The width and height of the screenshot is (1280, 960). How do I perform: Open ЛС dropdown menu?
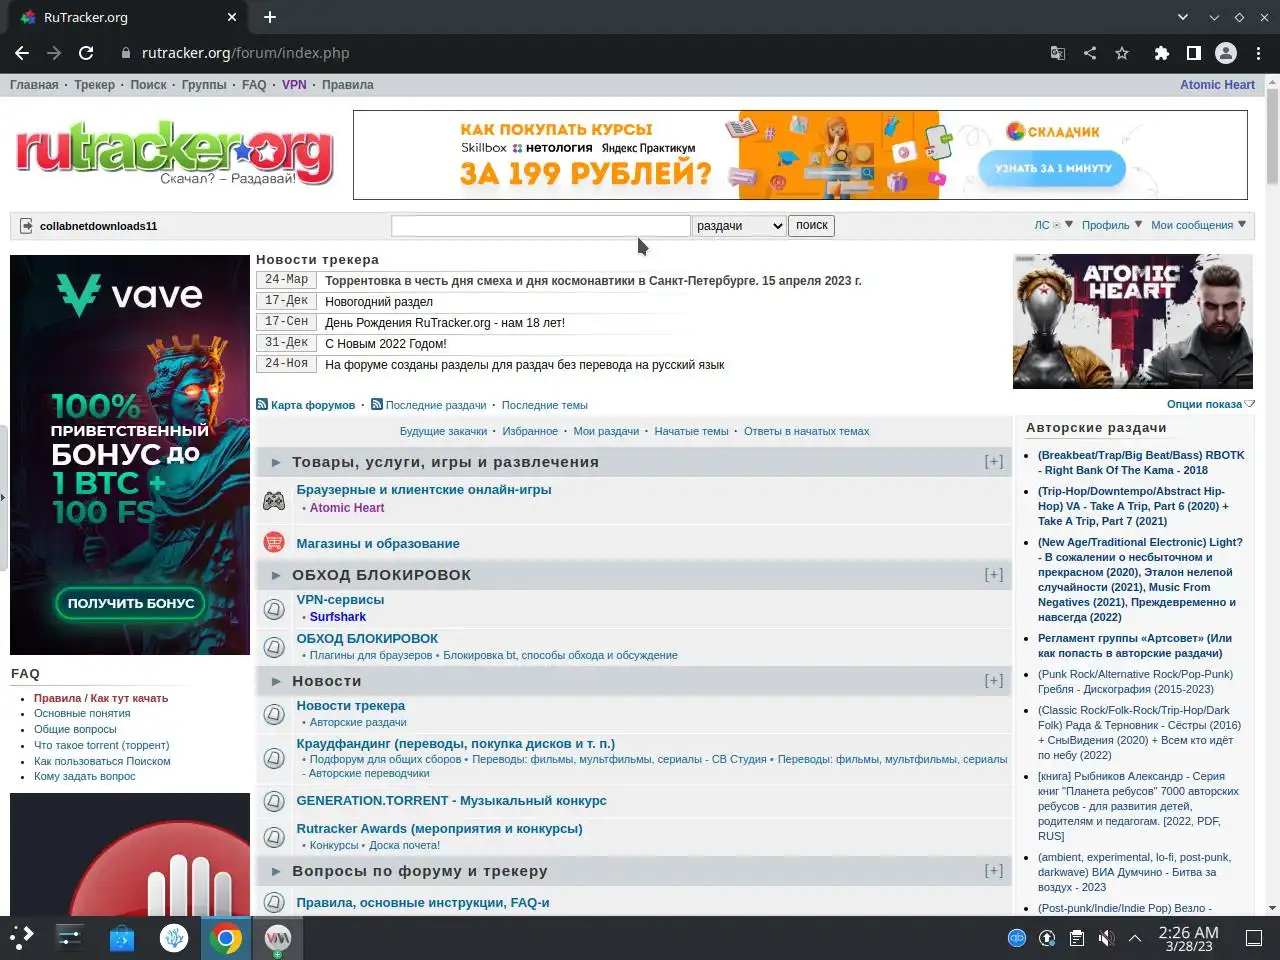click(x=1054, y=225)
